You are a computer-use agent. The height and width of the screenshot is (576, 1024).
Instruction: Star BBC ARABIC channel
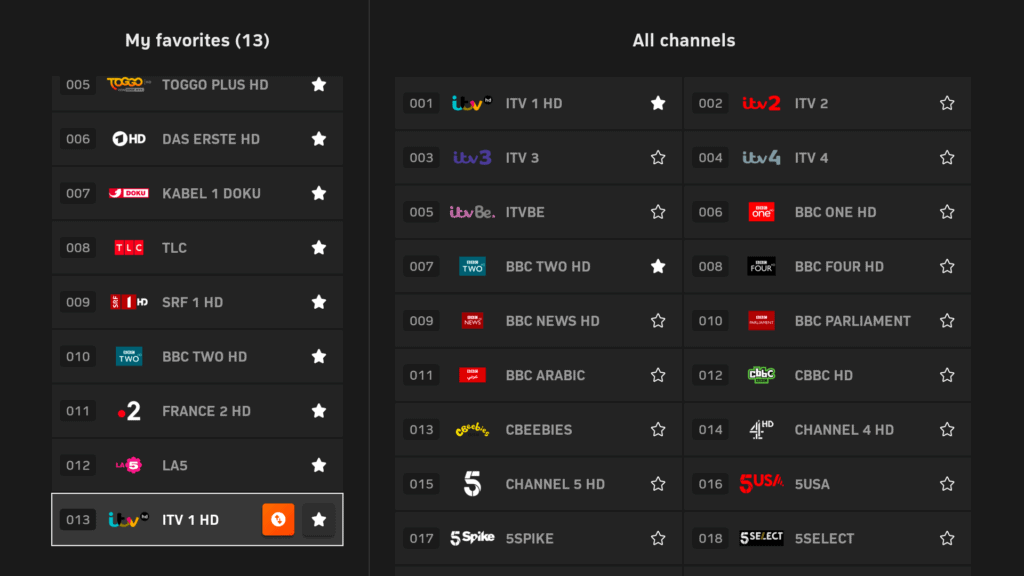click(658, 376)
